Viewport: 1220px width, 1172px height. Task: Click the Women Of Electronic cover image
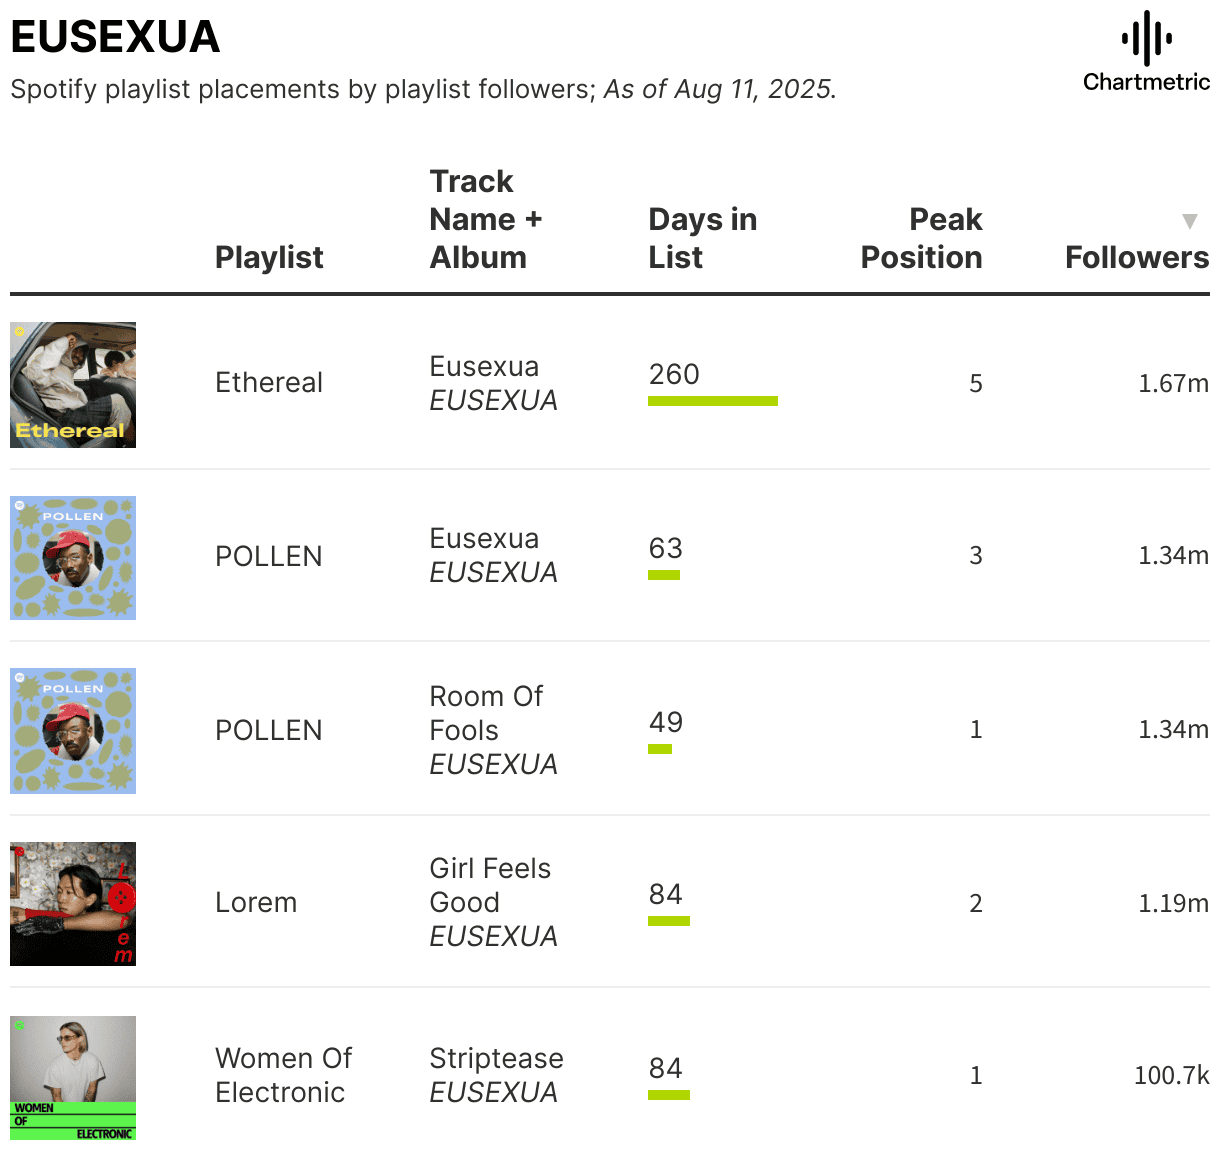coord(73,1078)
